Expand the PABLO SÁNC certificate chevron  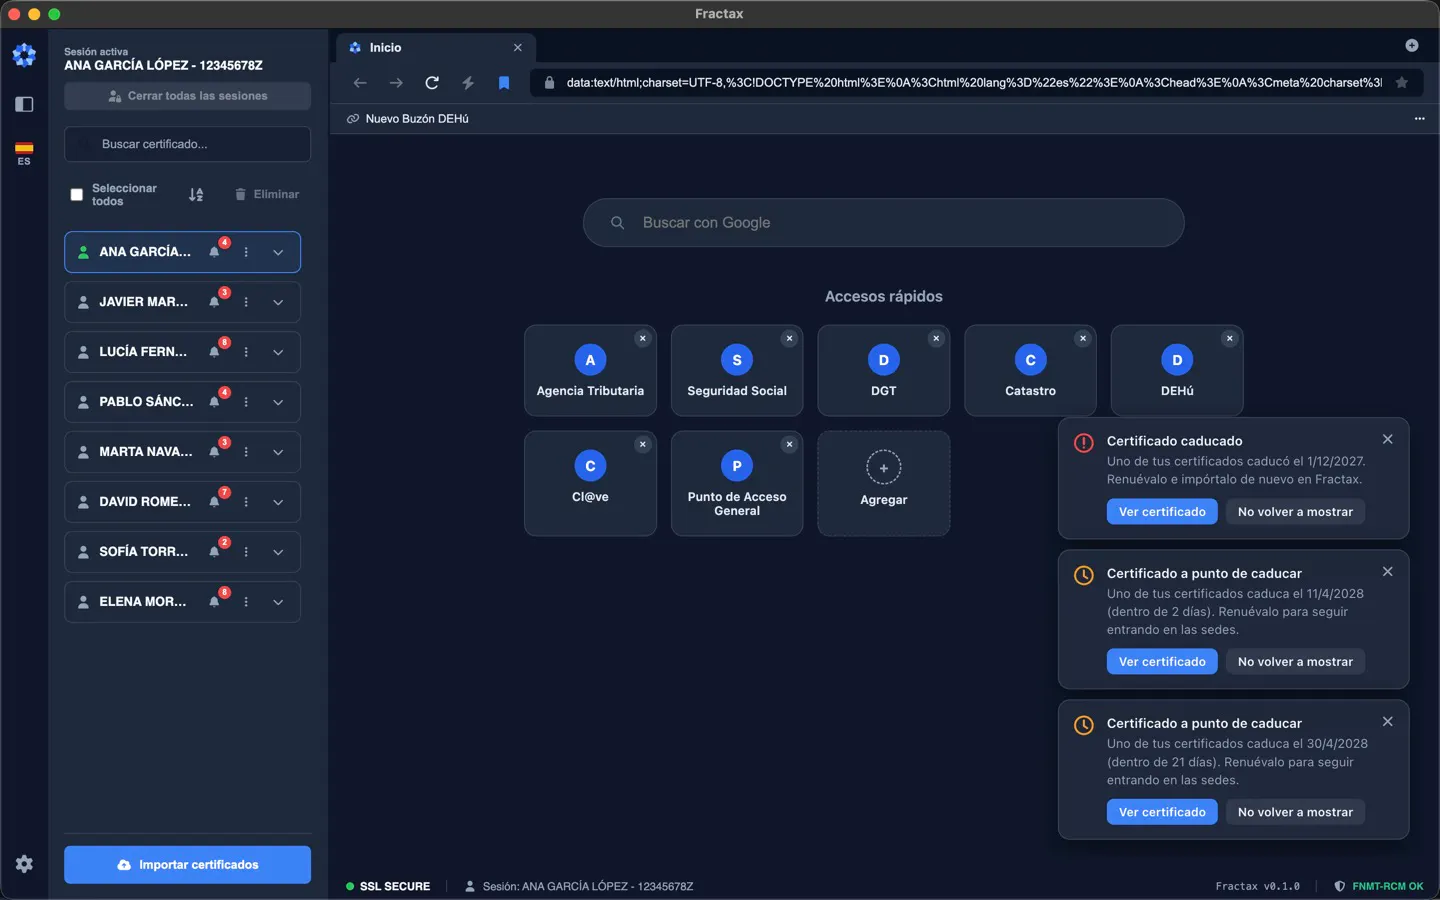(278, 402)
